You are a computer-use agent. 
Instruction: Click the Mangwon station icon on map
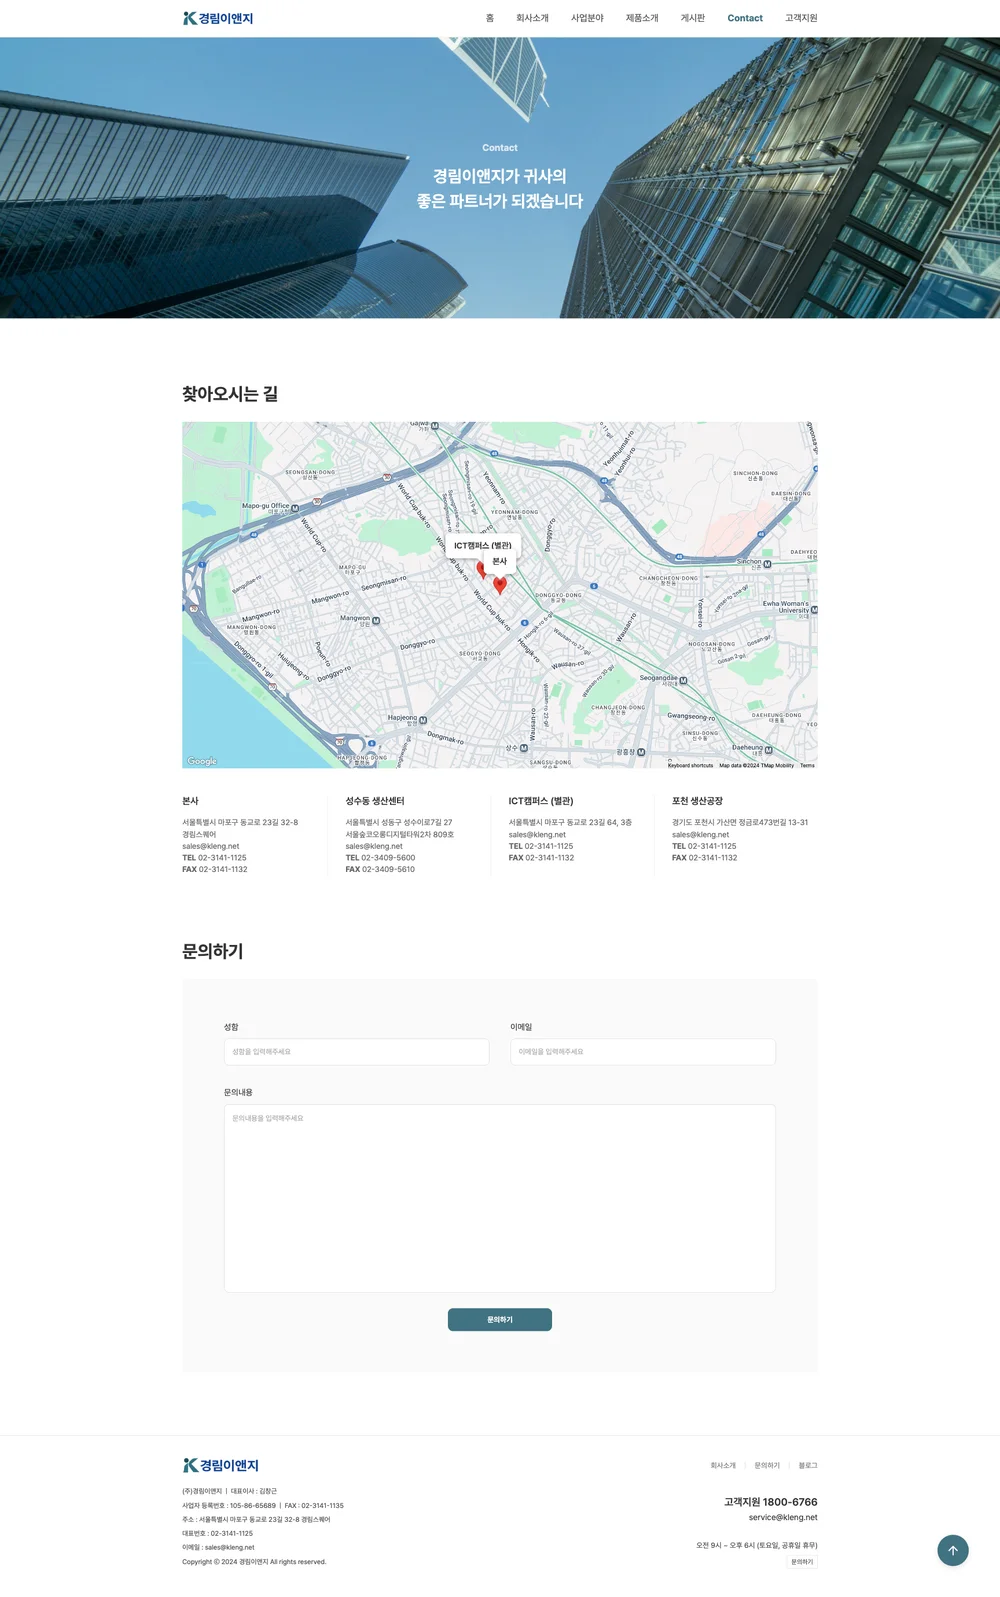376,621
